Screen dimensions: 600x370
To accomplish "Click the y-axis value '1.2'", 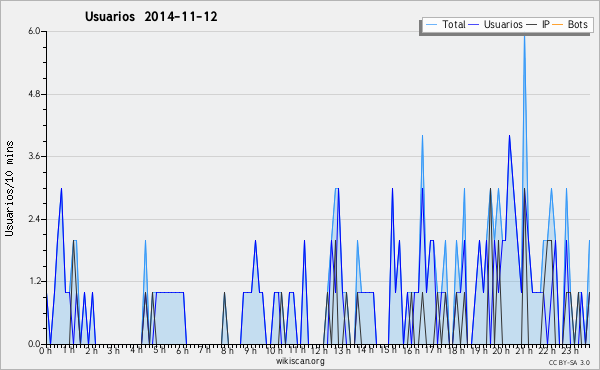I will (x=34, y=282).
